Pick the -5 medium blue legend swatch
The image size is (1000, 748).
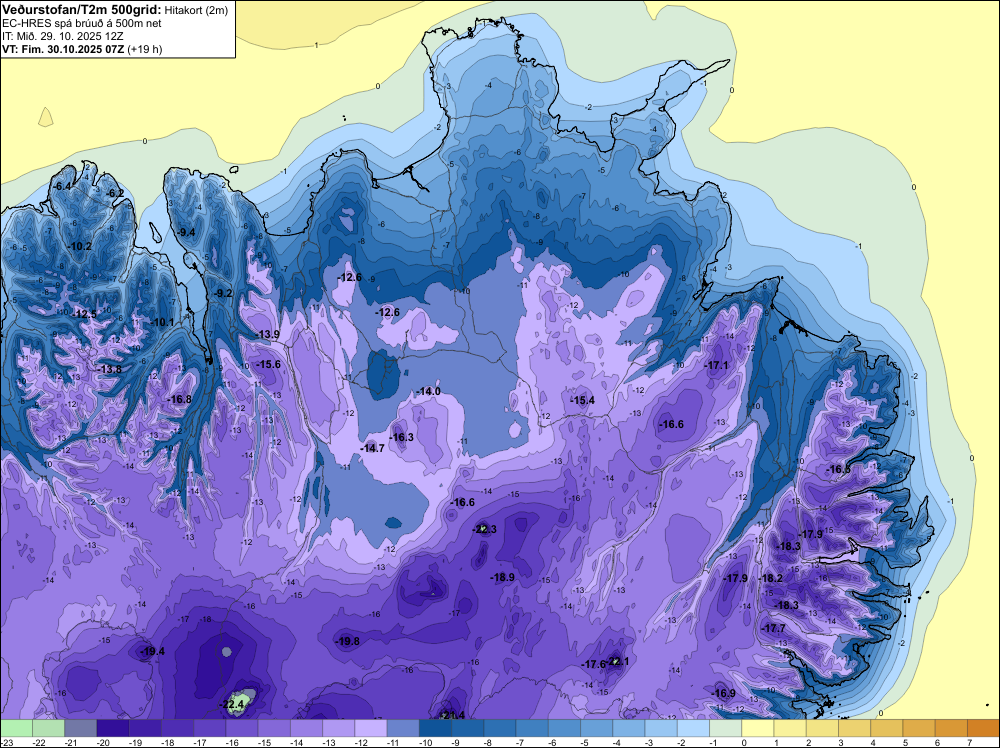coord(597,728)
